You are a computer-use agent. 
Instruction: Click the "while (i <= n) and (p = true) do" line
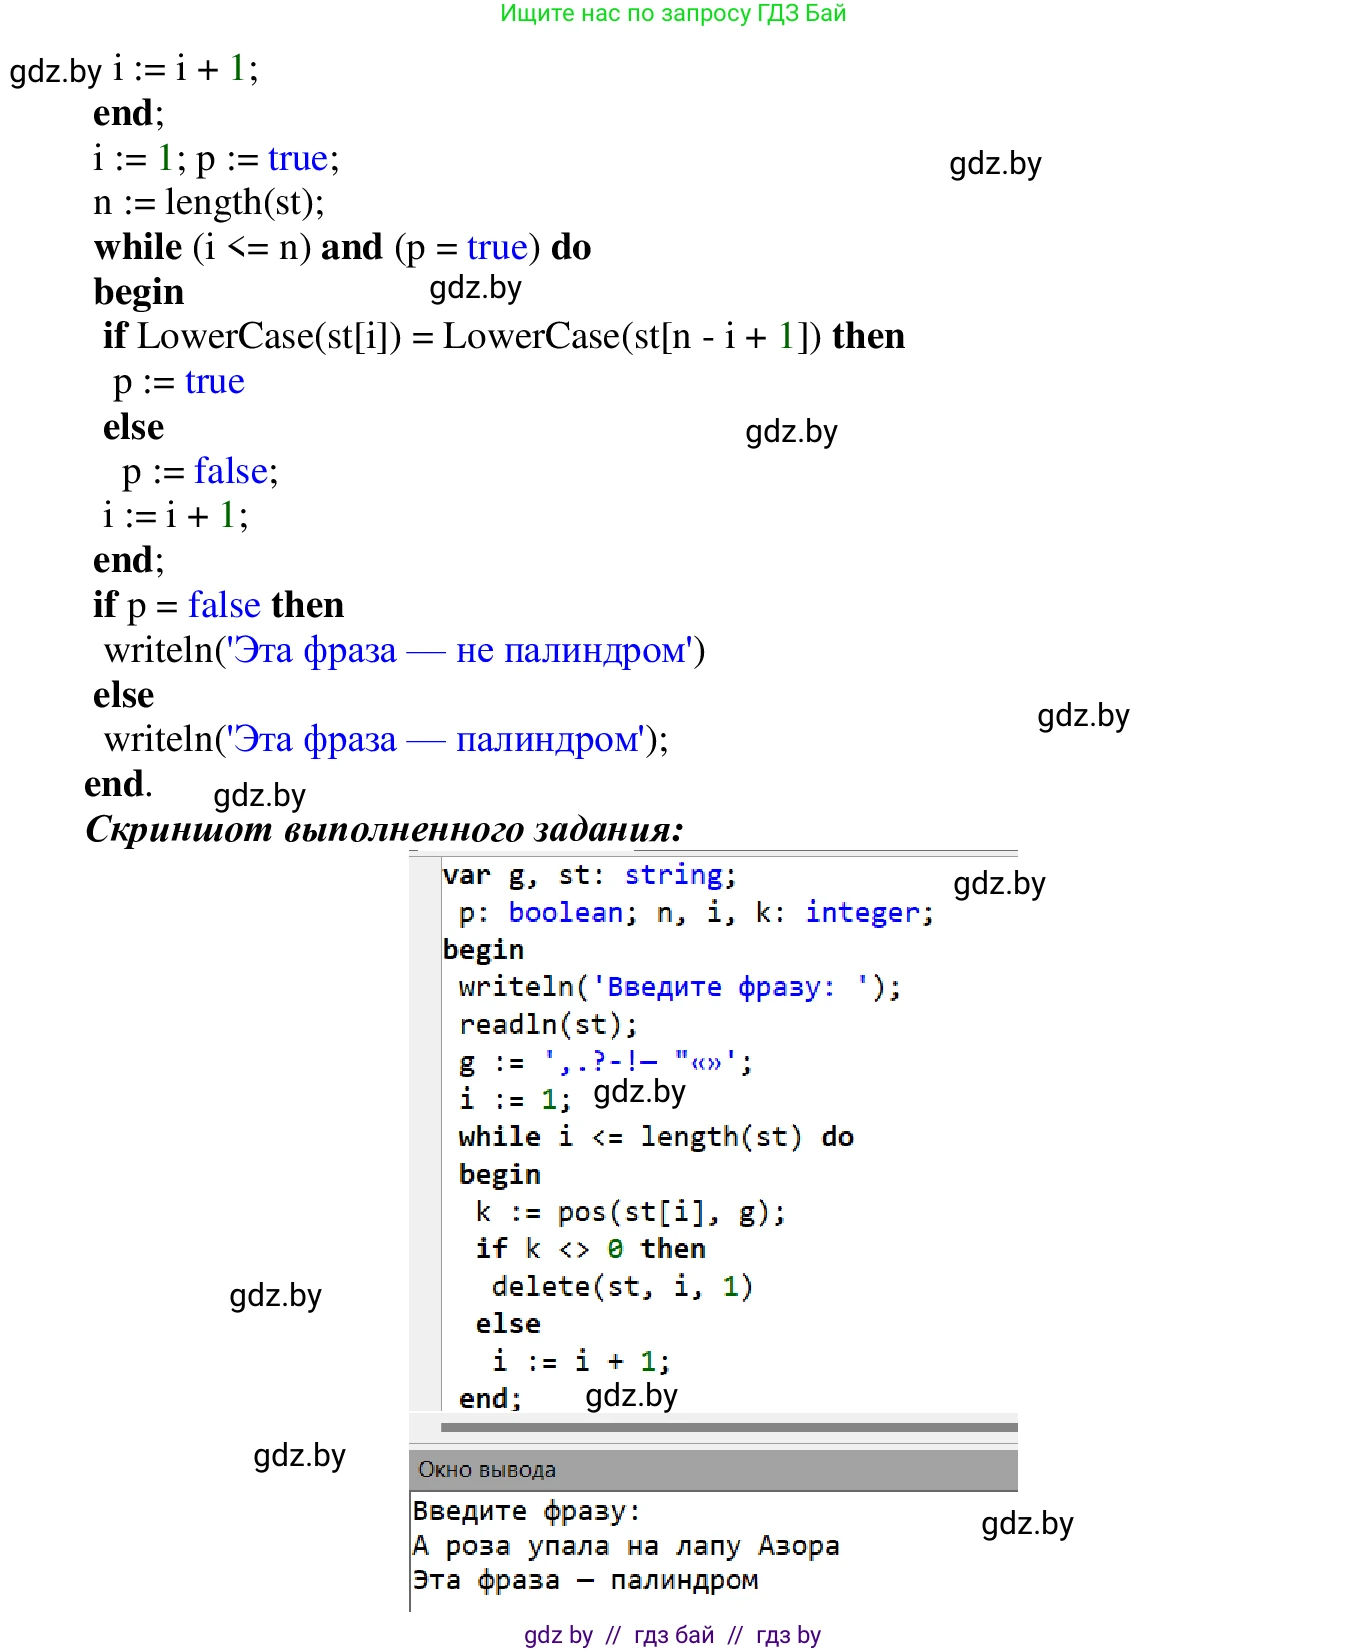342,247
